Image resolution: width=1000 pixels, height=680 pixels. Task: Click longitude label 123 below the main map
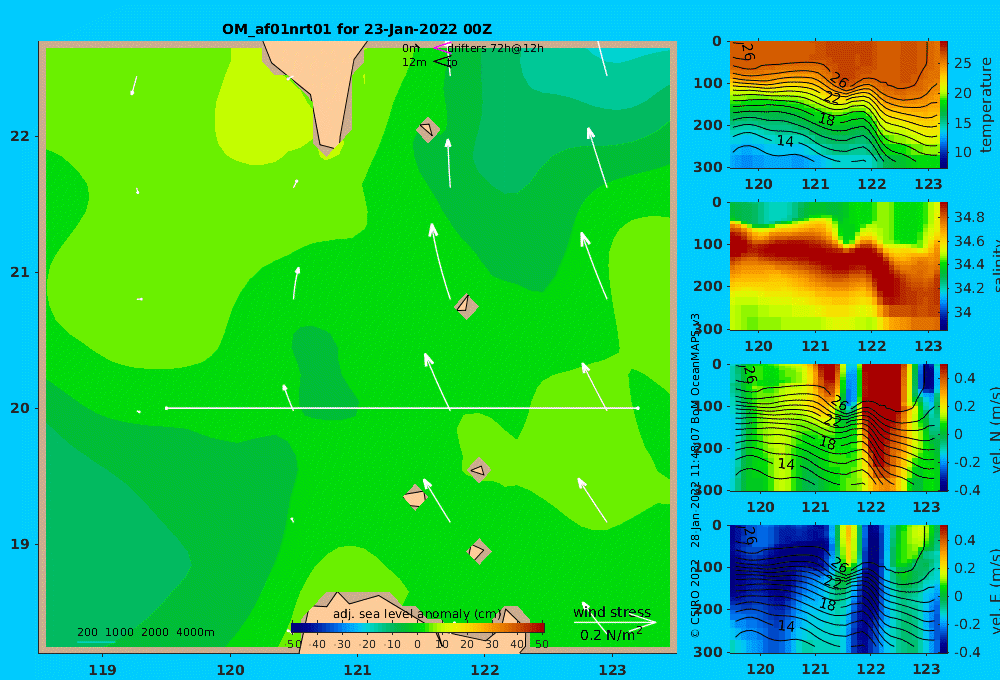click(612, 670)
